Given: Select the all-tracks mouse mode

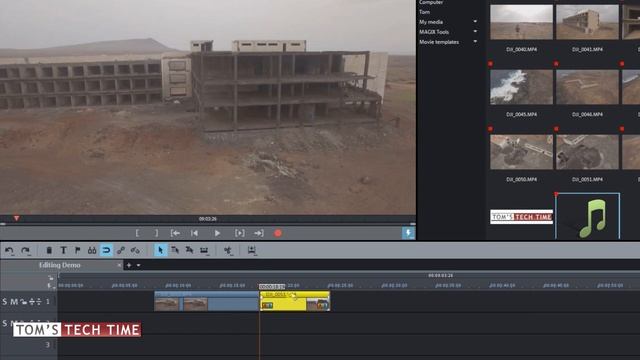Looking at the screenshot, I should pos(189,250).
